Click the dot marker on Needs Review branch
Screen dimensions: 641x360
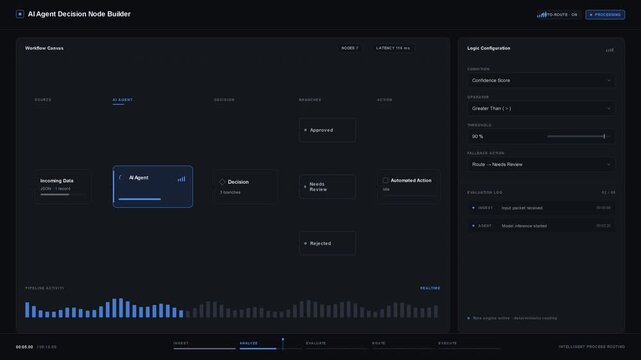click(305, 187)
